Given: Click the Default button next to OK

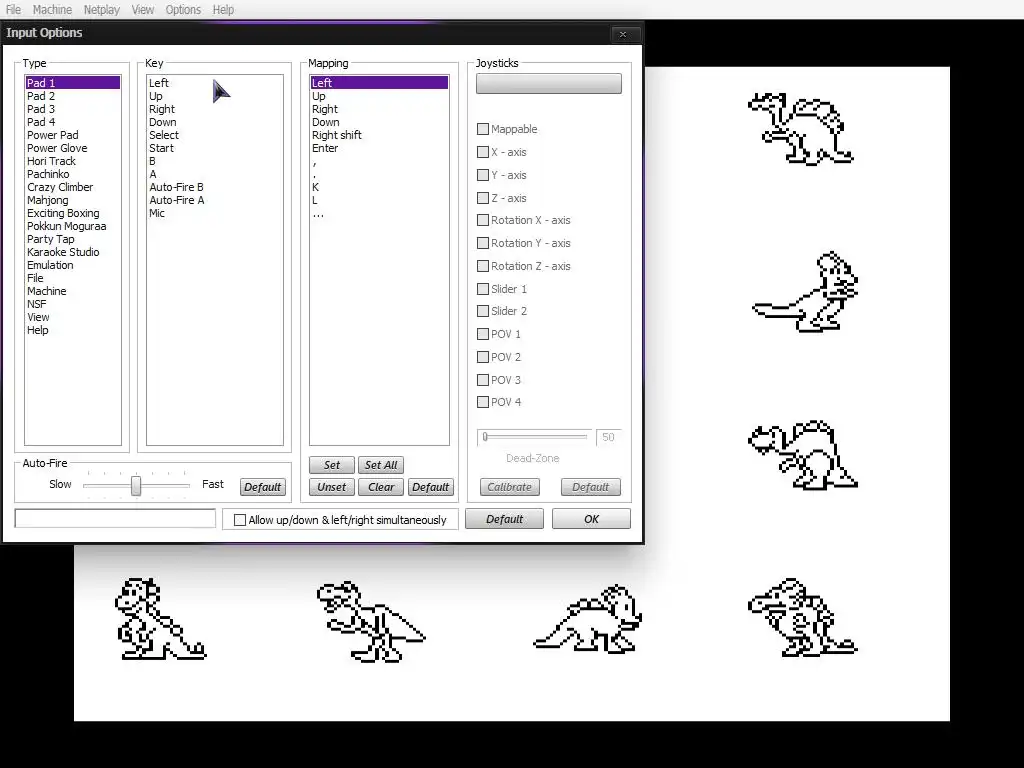Looking at the screenshot, I should point(504,519).
